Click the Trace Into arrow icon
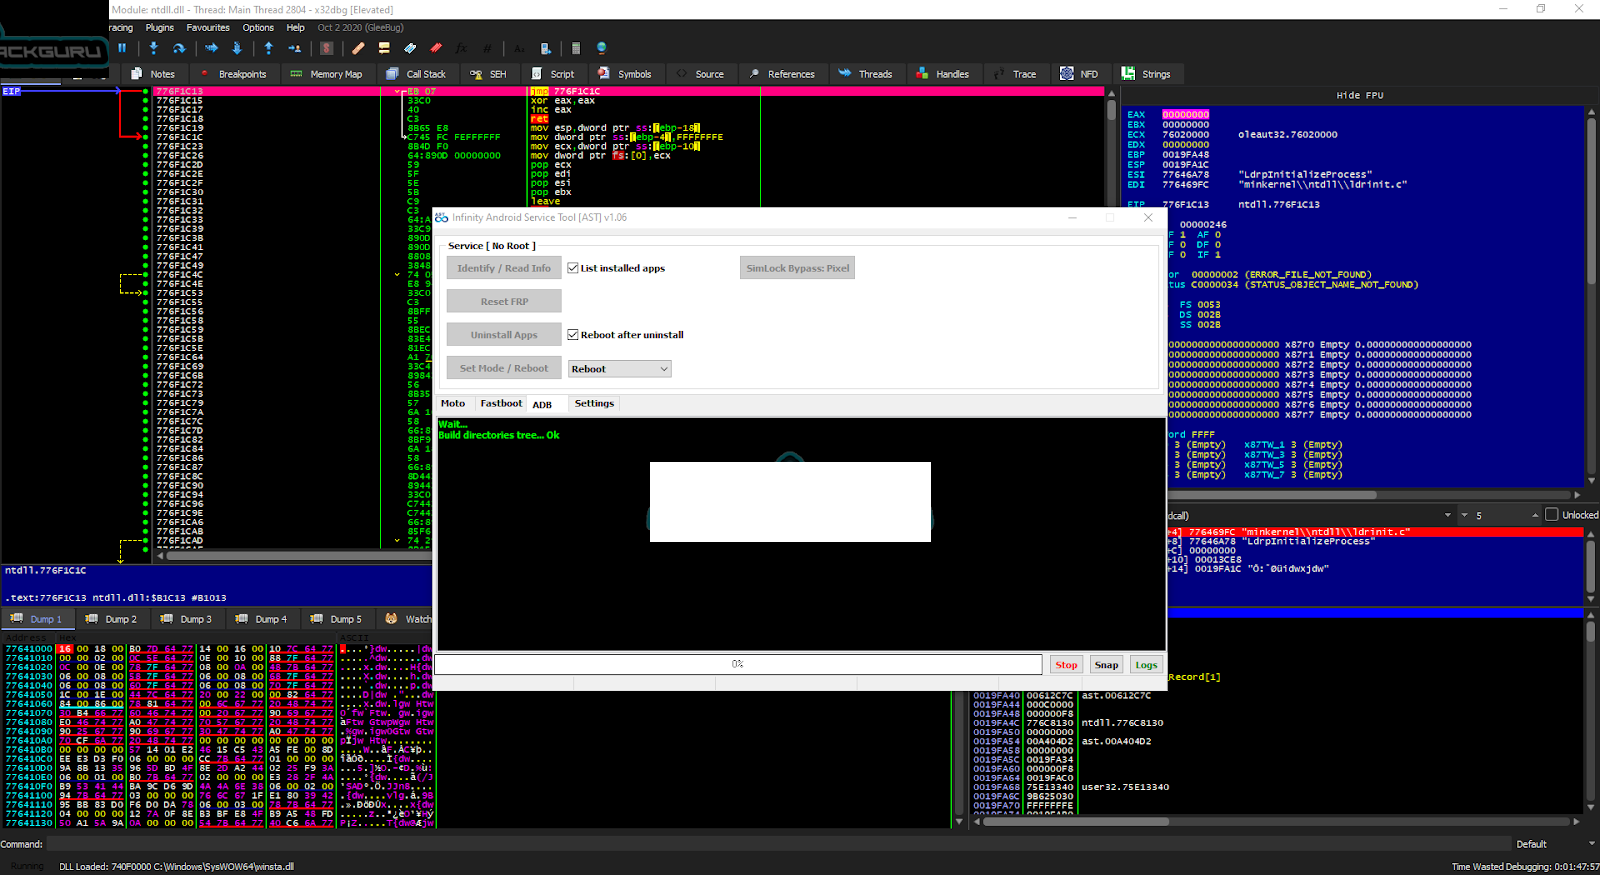The image size is (1600, 875). point(211,48)
